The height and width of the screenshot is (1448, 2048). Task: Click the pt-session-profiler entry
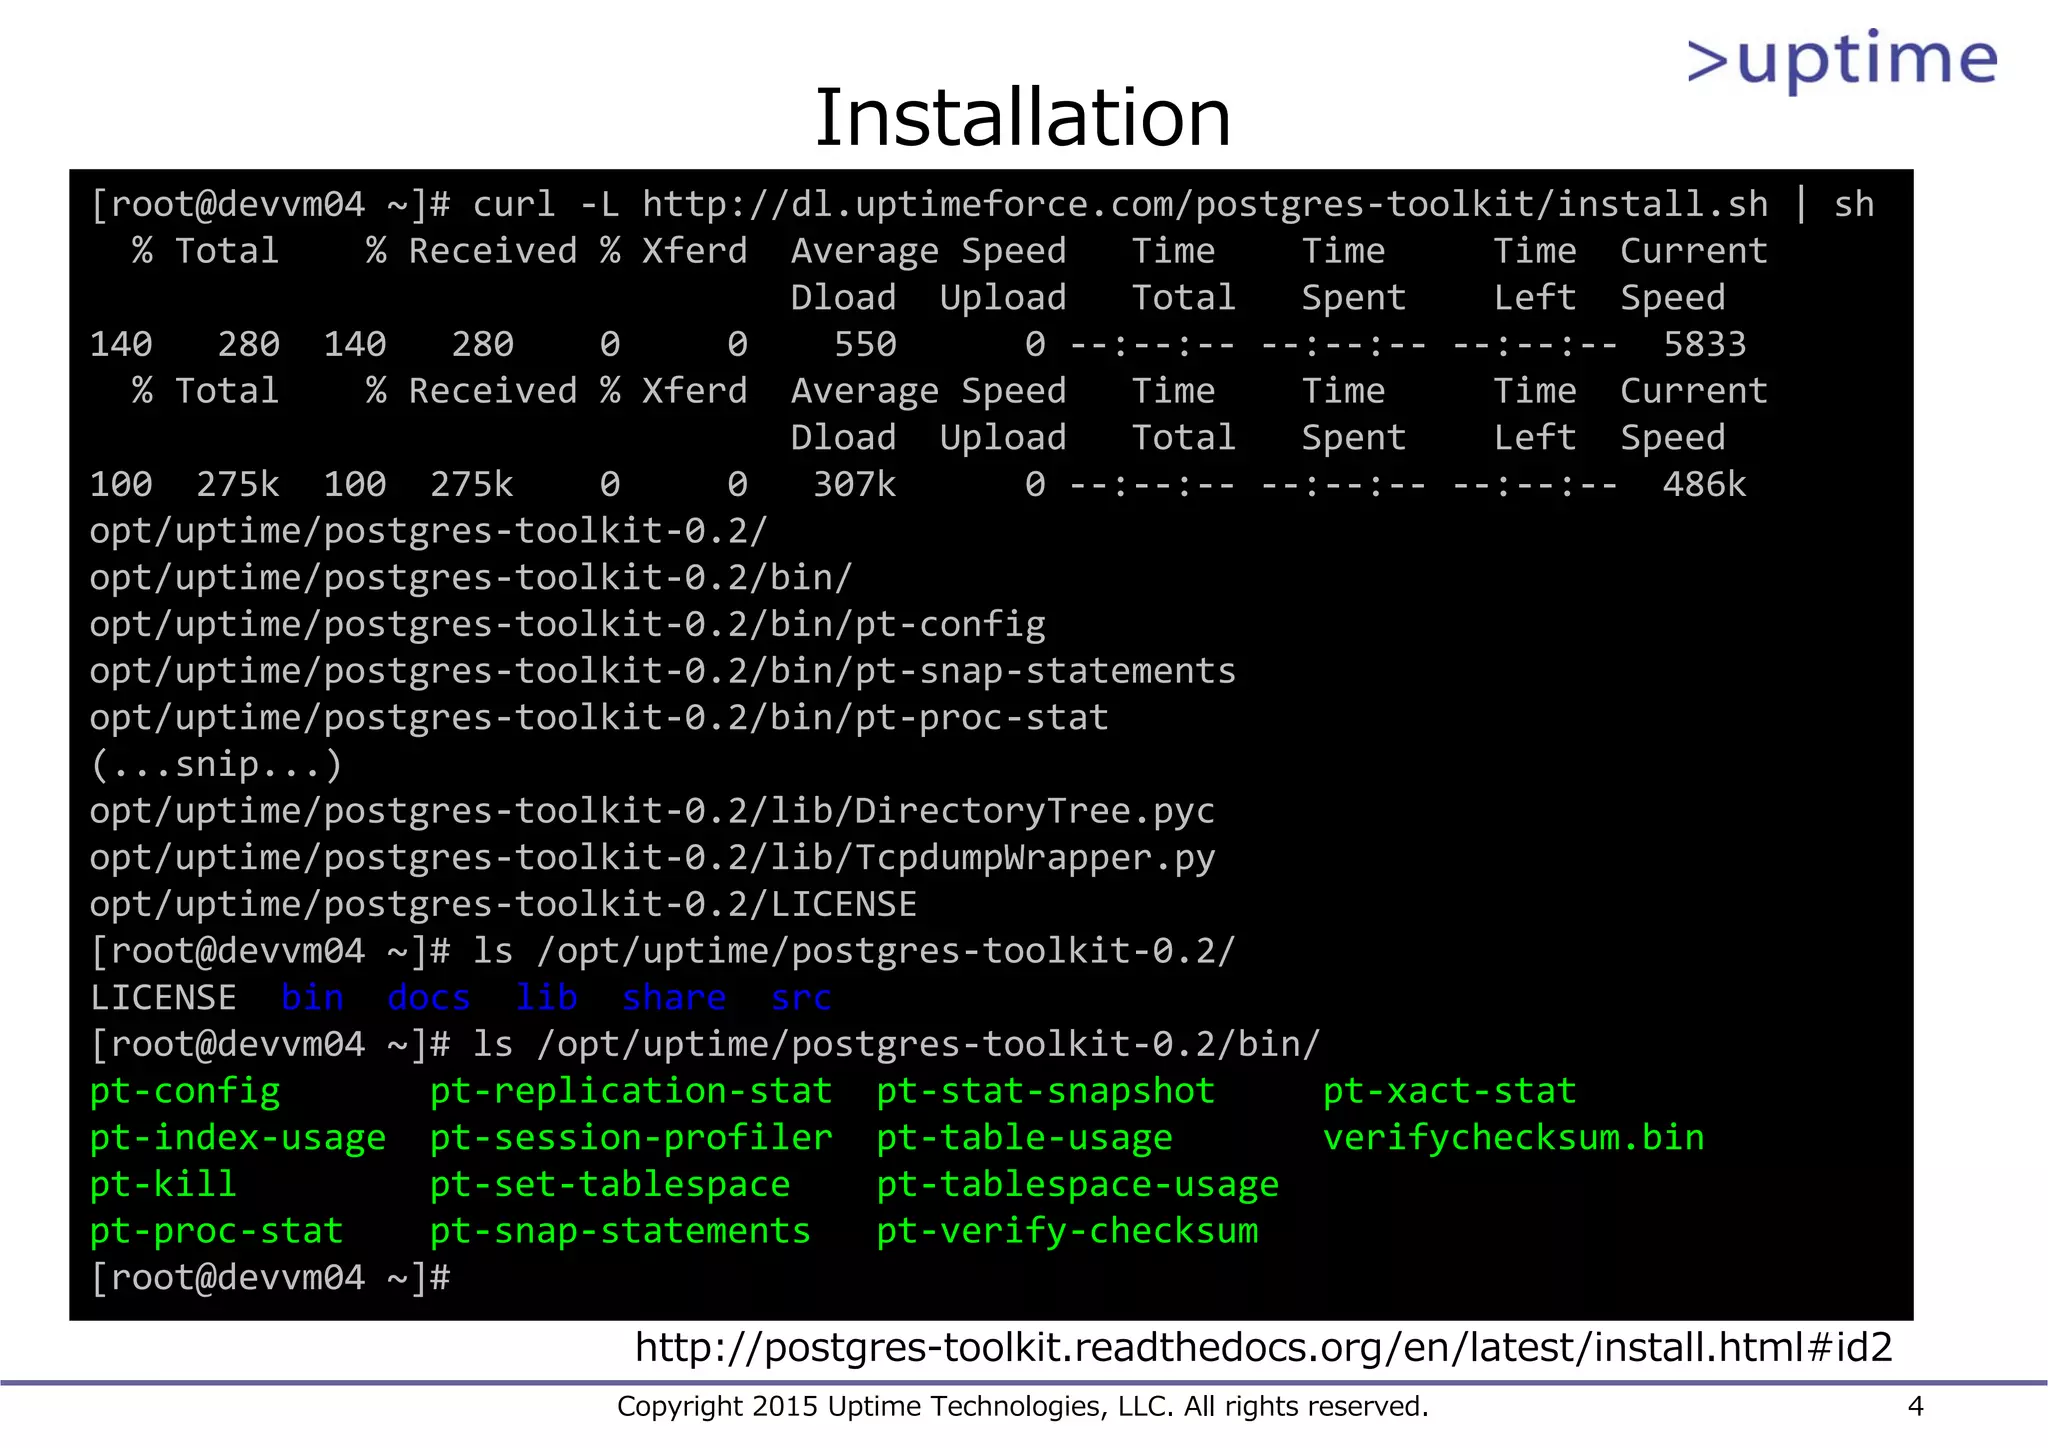point(631,1138)
